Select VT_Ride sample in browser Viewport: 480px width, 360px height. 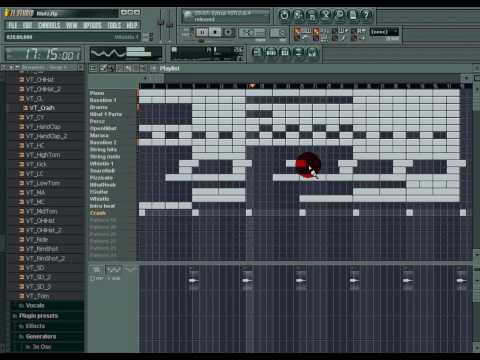37,239
